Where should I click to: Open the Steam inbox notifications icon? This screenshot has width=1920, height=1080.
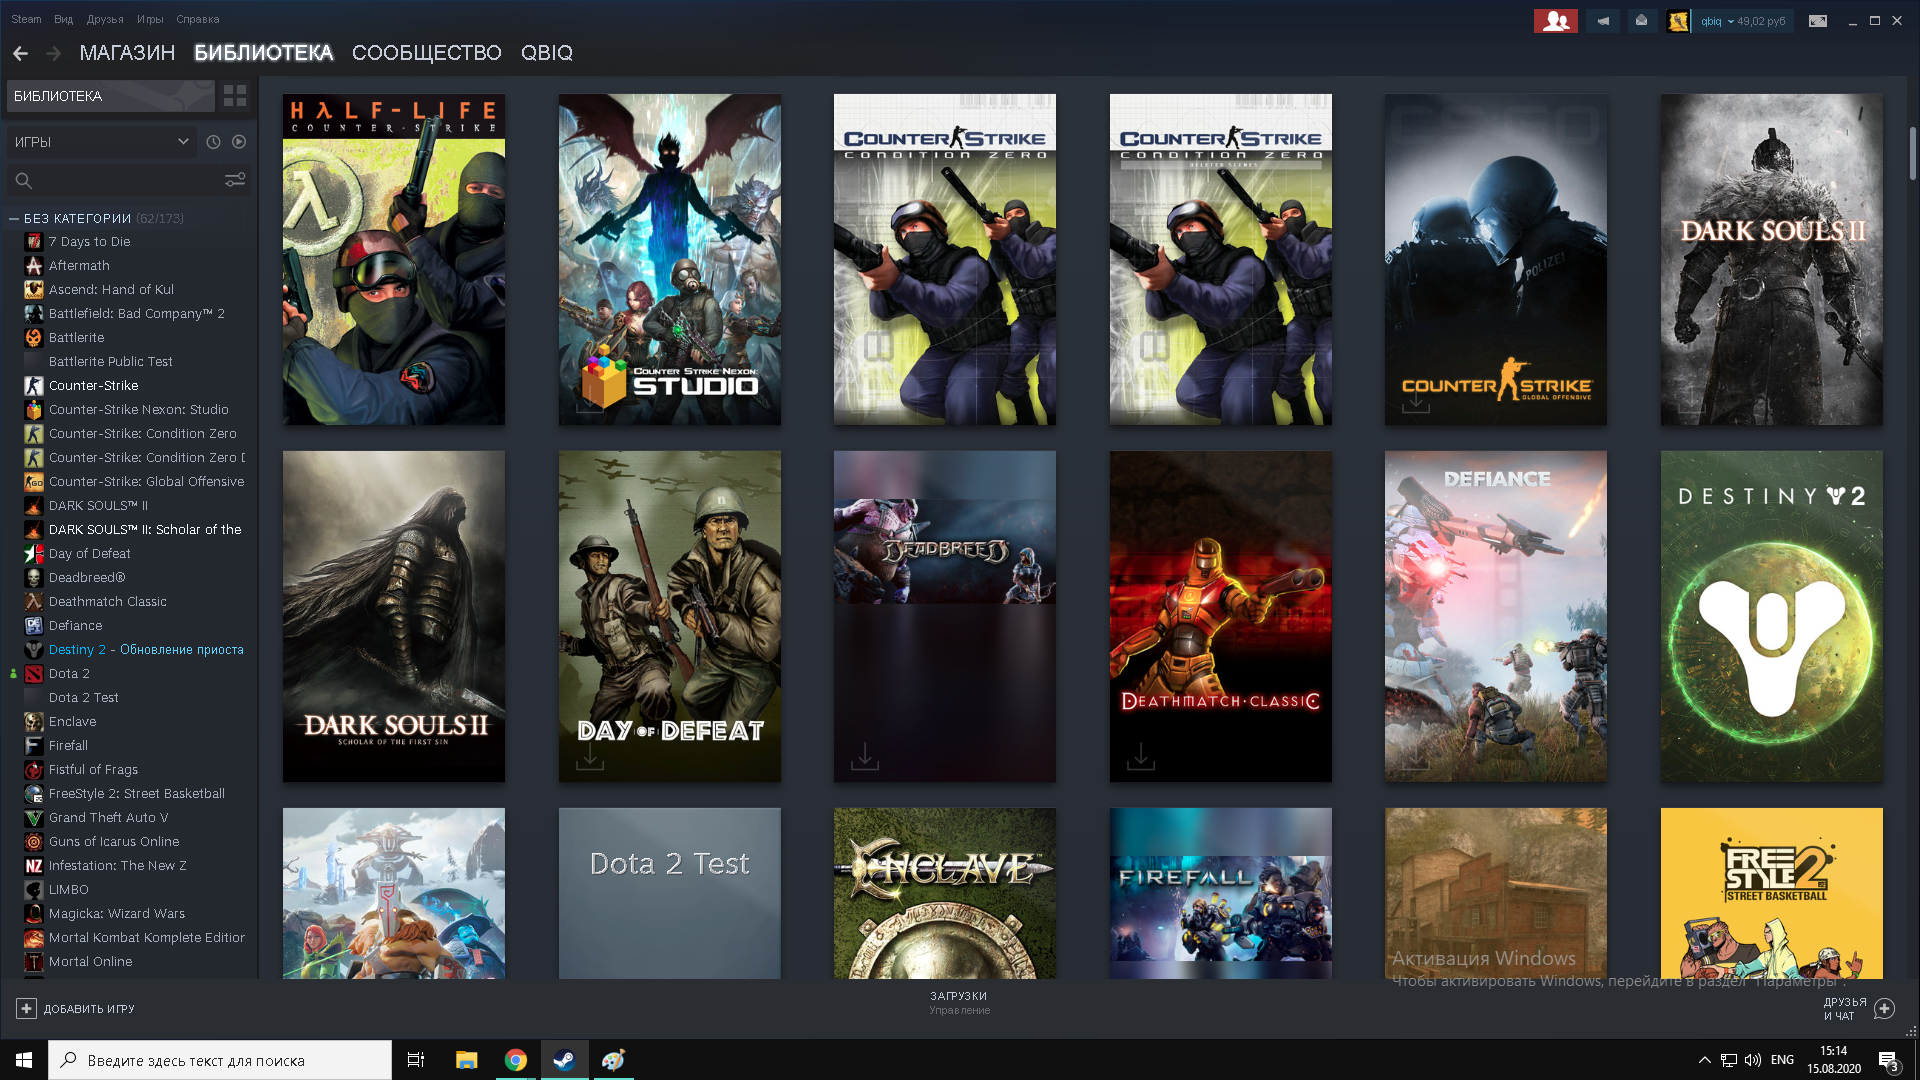point(1641,21)
